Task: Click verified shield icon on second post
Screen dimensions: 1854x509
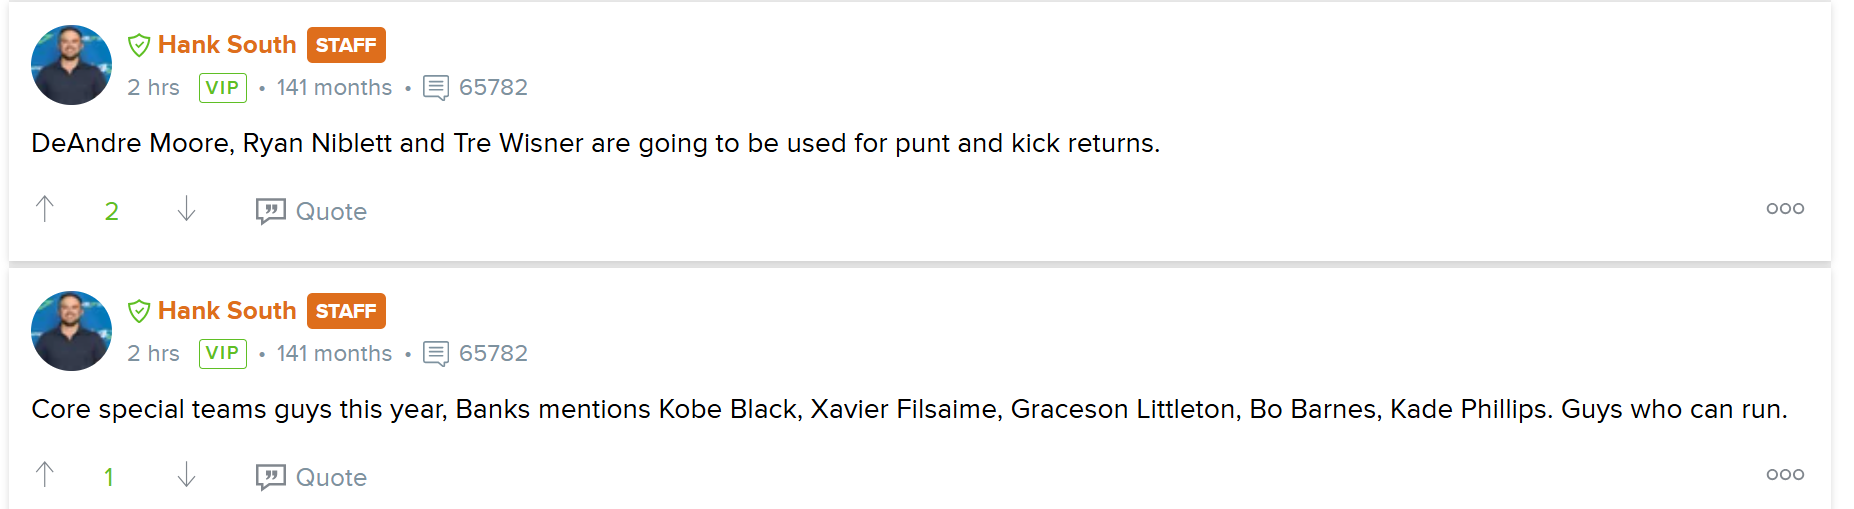Action: click(x=139, y=311)
